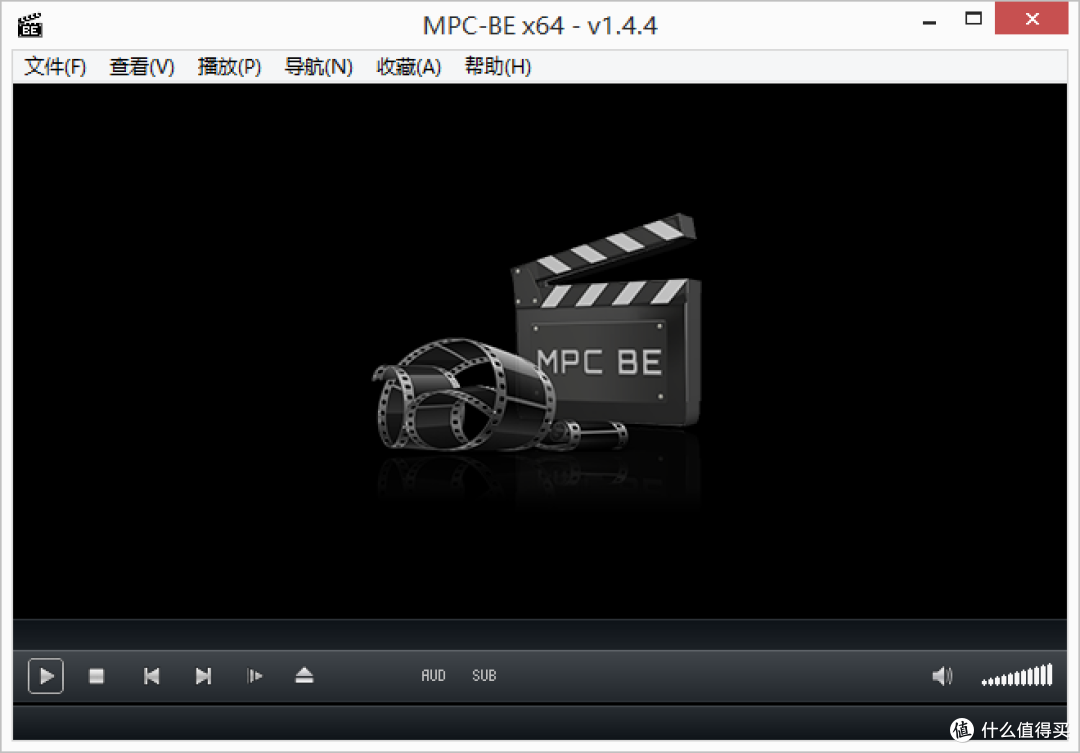1080x753 pixels.
Task: Close the MPC-BE window
Action: pos(1031,19)
